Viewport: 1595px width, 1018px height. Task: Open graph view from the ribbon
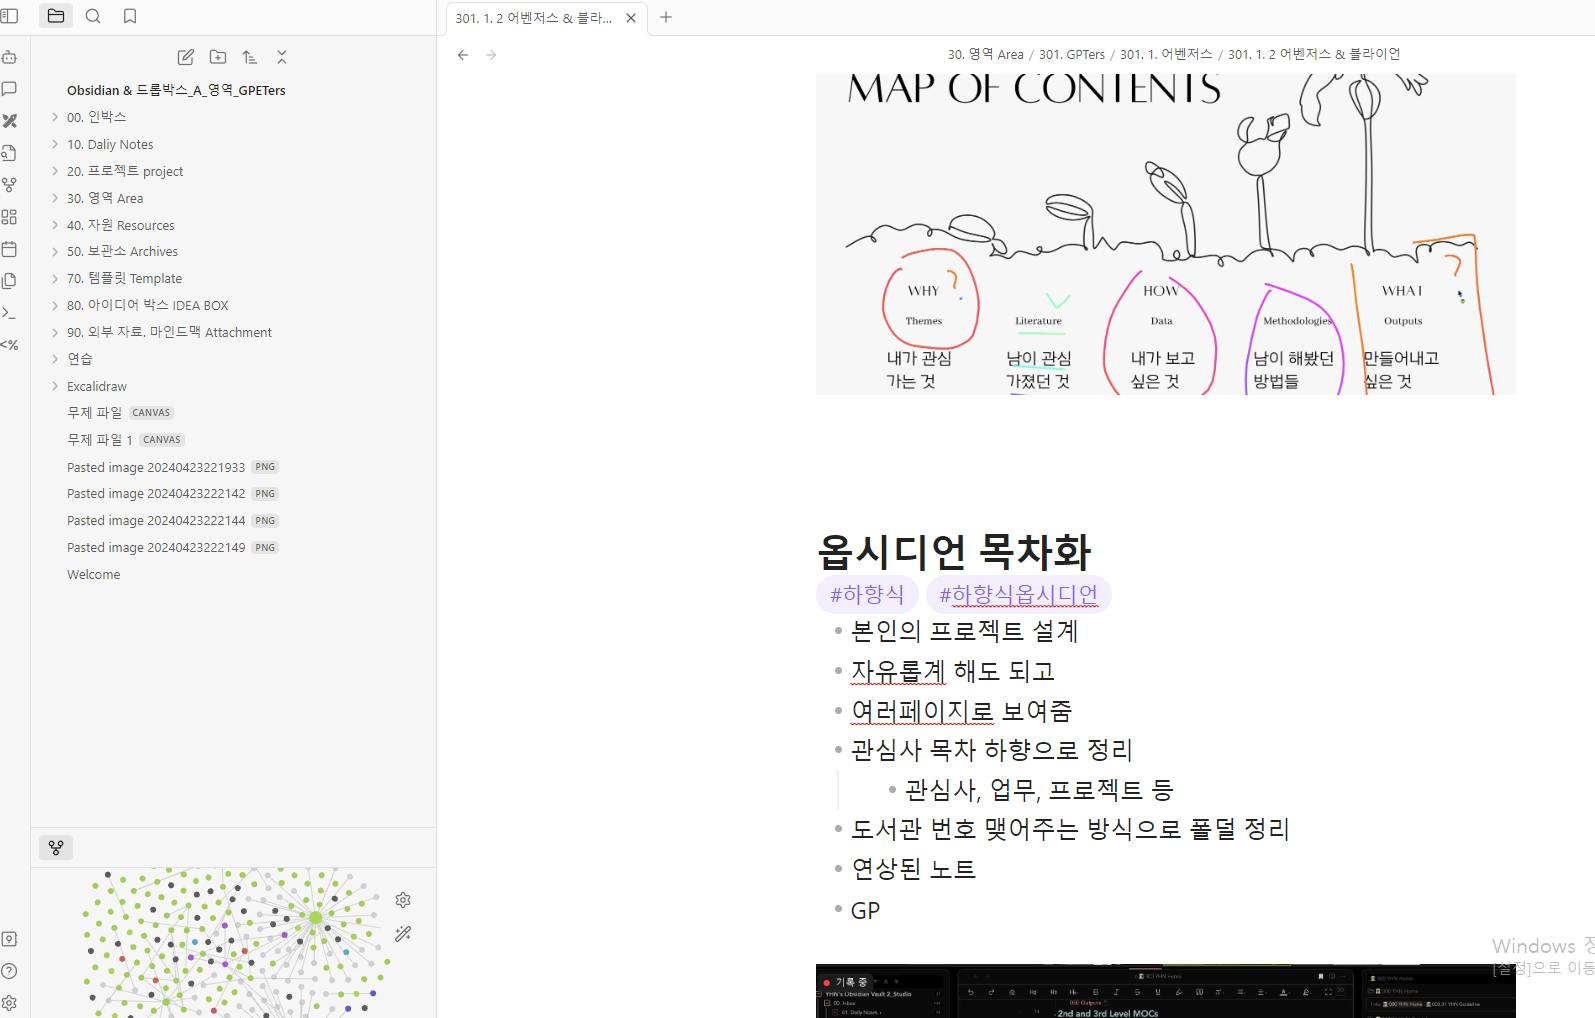point(10,185)
